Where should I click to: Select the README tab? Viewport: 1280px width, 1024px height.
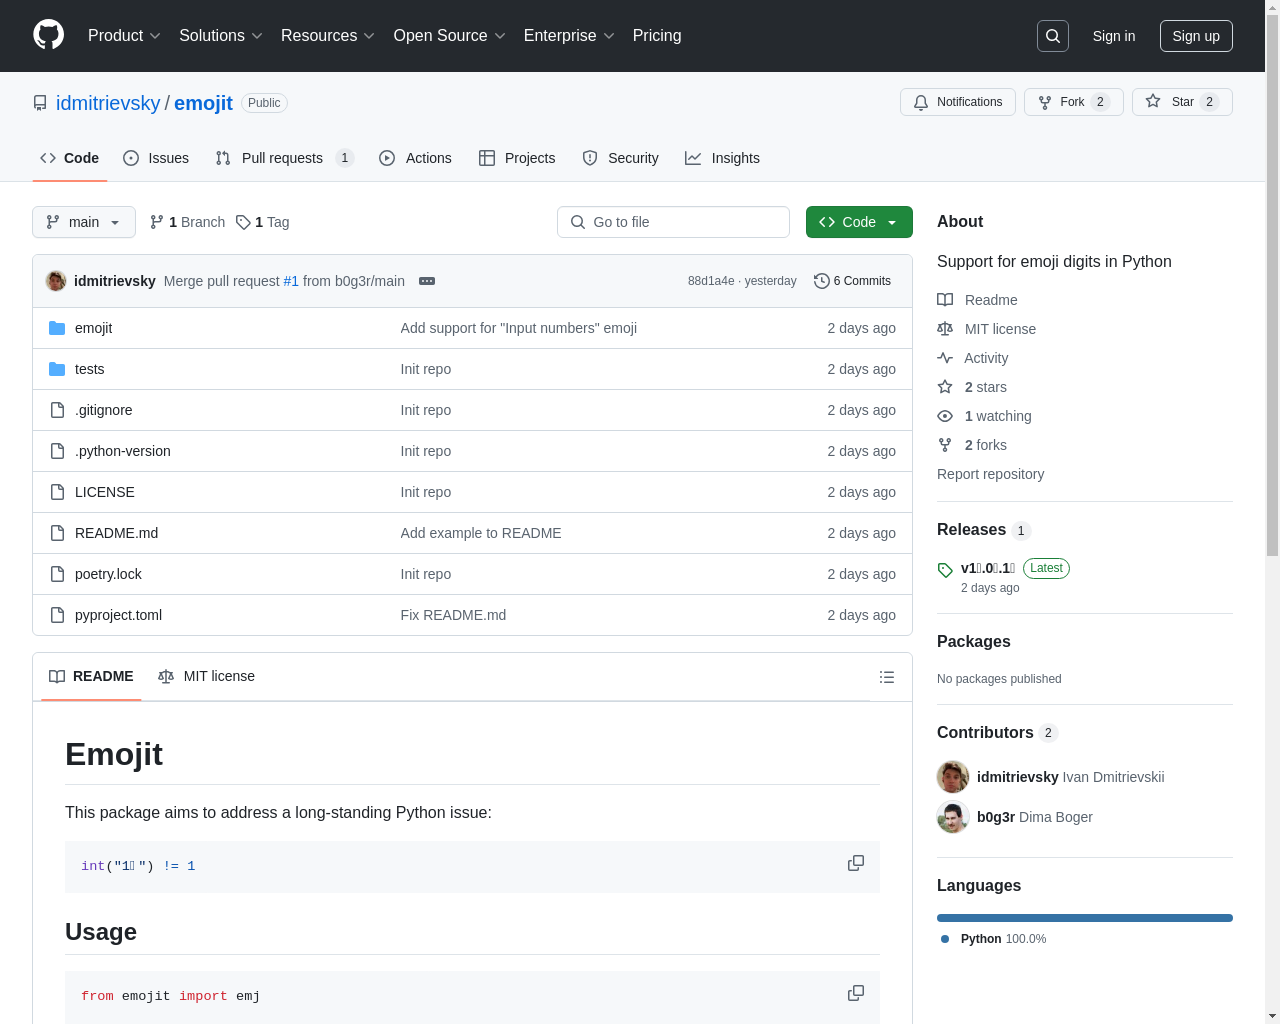(x=91, y=677)
